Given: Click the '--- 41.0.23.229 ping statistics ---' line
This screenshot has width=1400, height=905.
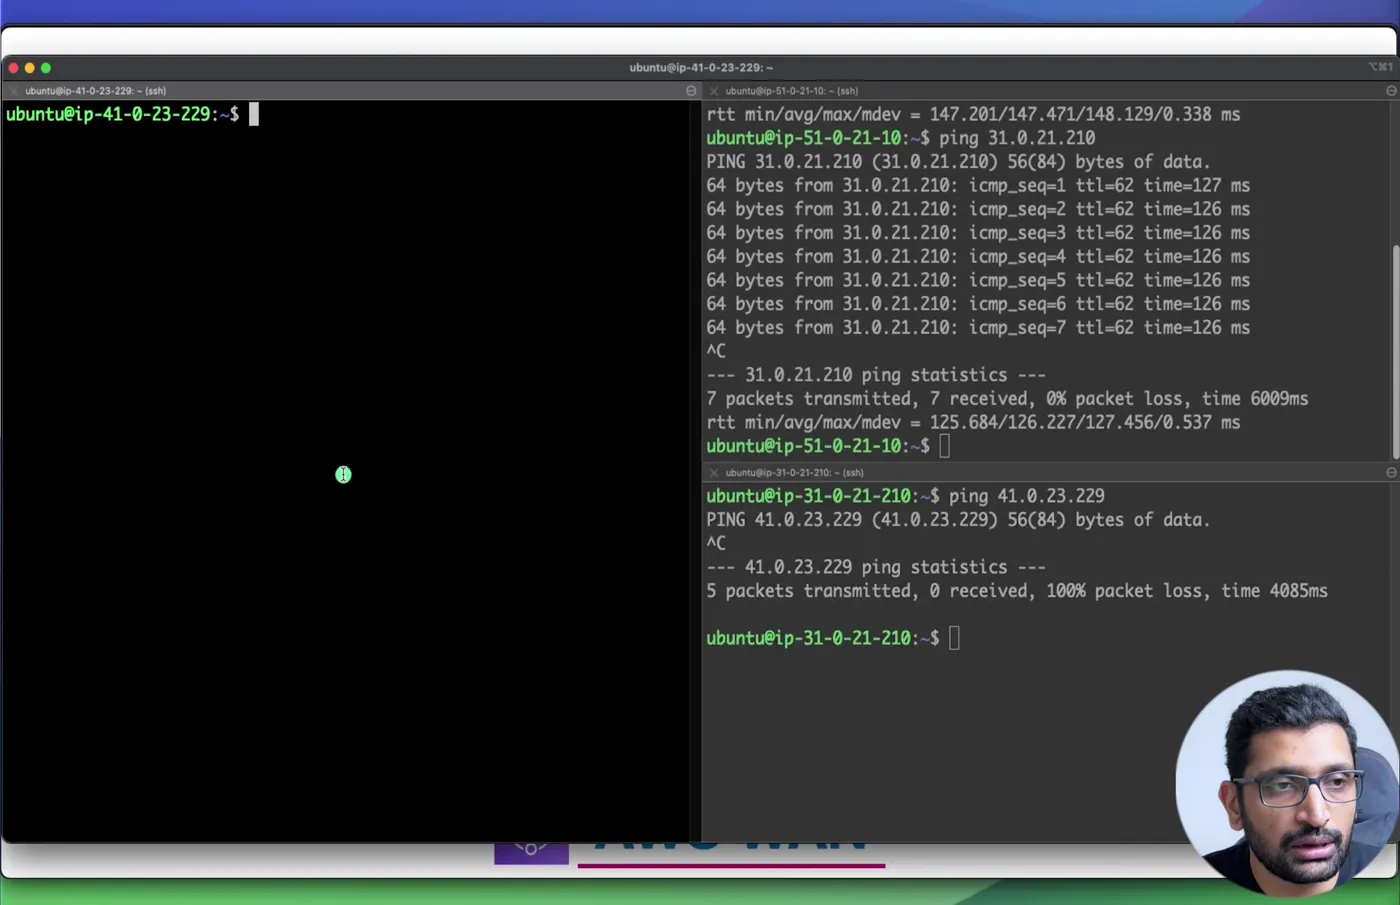Looking at the screenshot, I should point(876,567).
